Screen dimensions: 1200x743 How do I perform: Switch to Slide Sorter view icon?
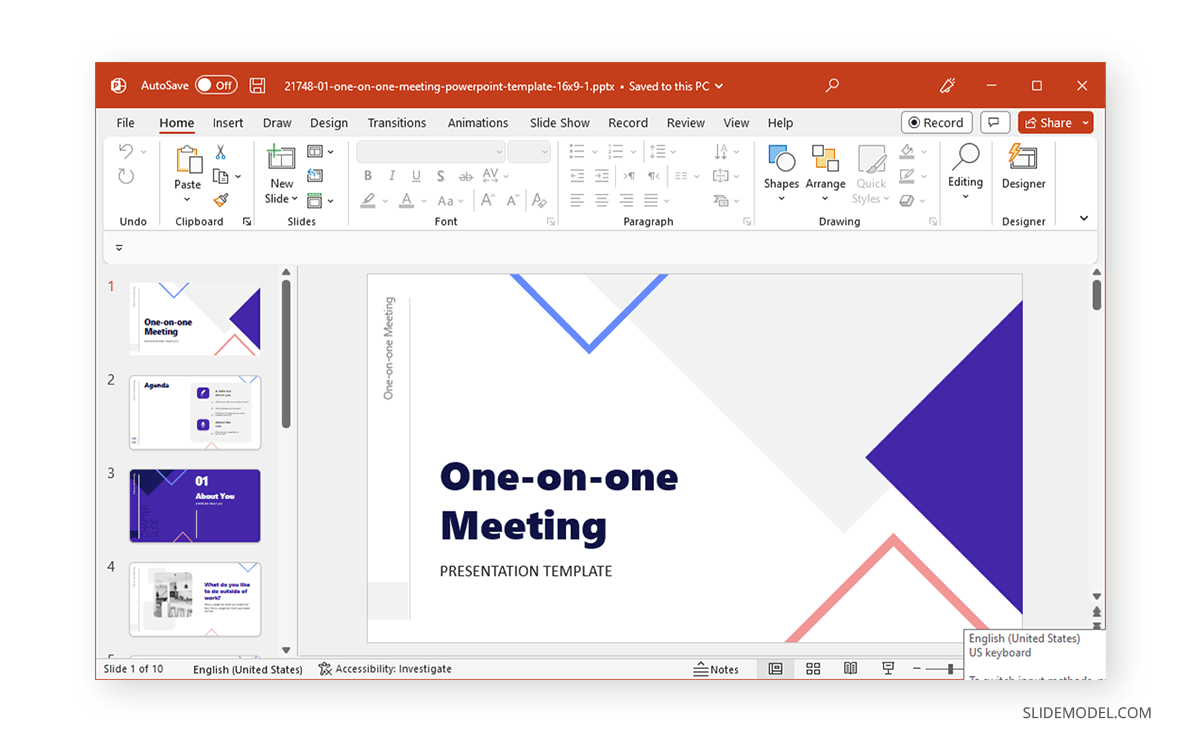[x=813, y=669]
